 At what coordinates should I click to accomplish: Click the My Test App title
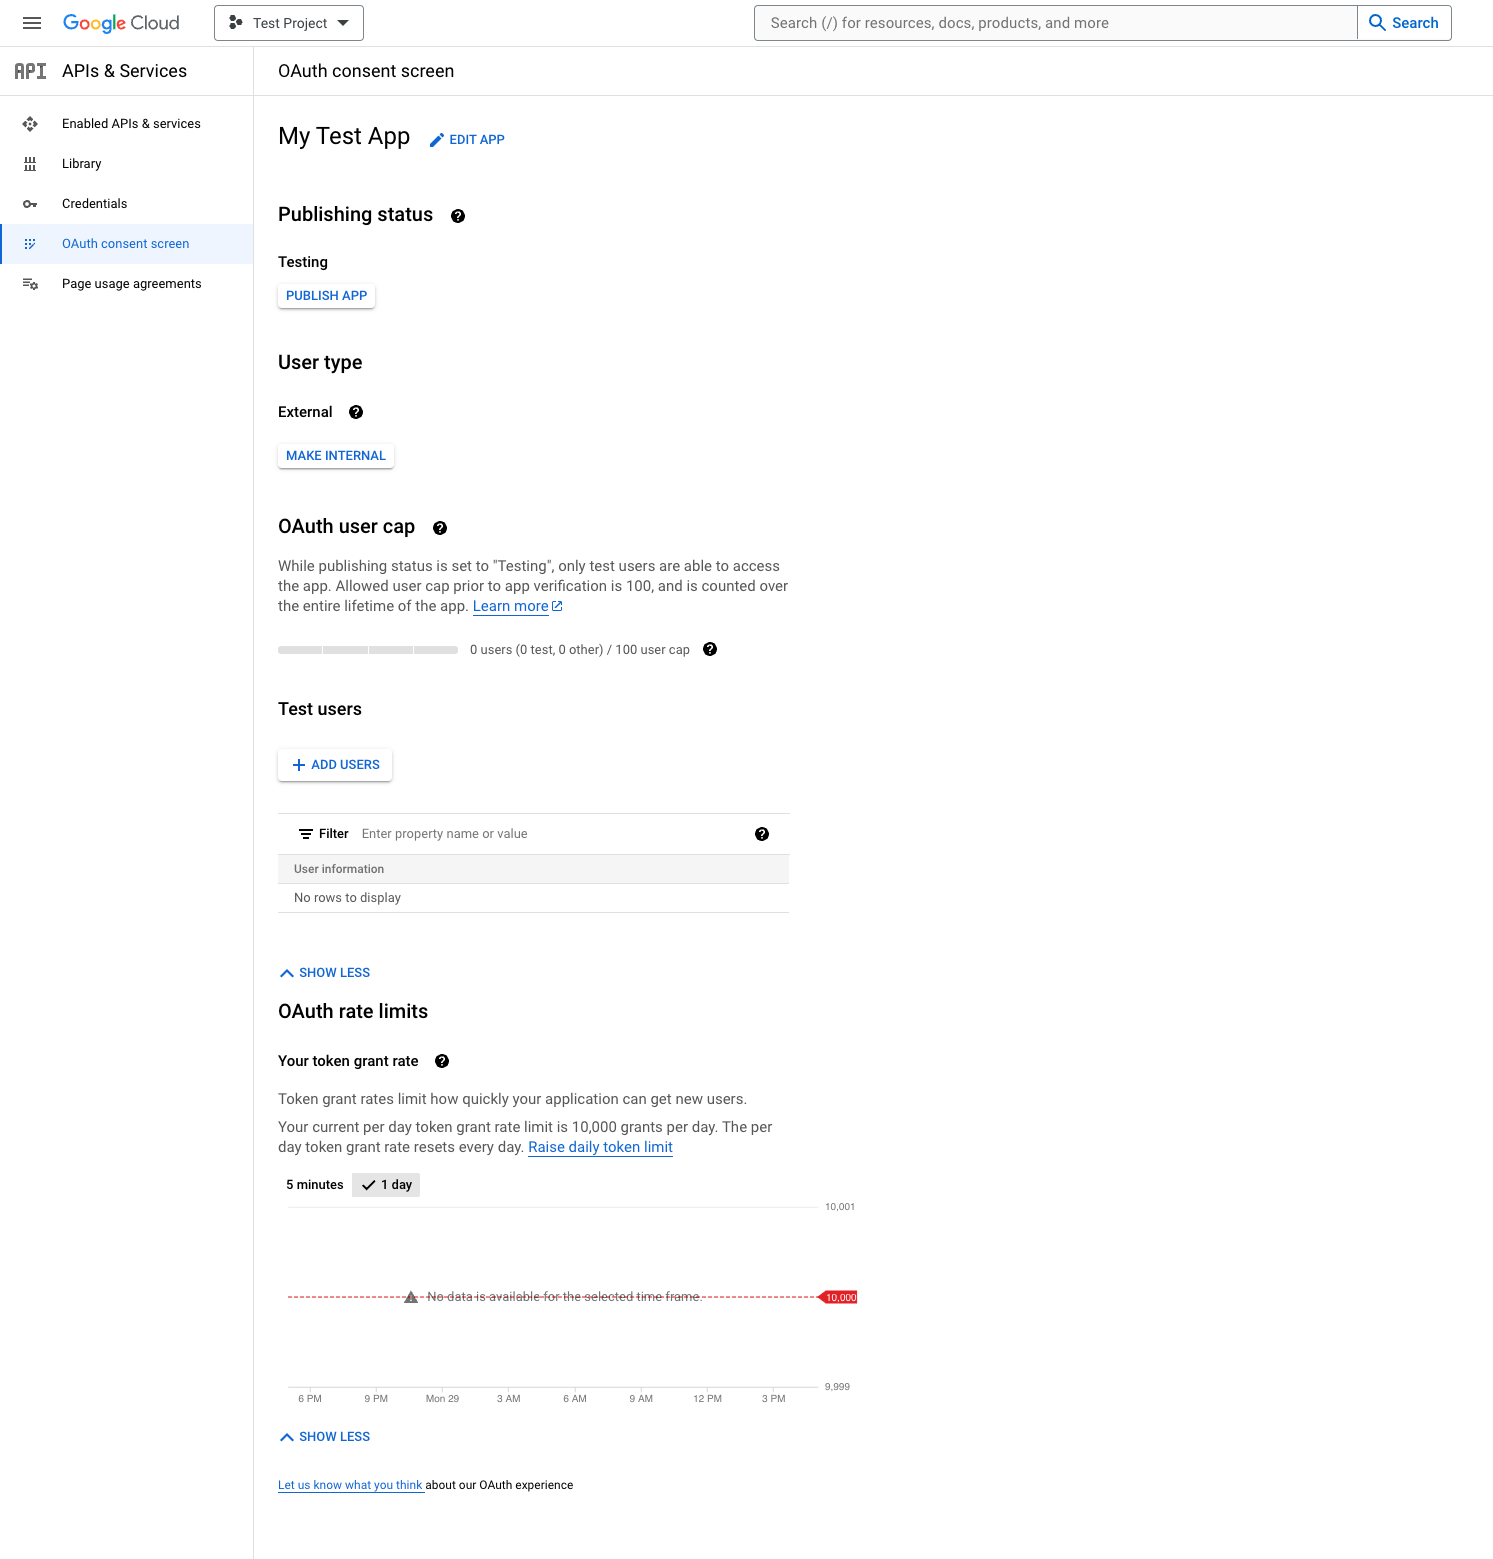(344, 136)
